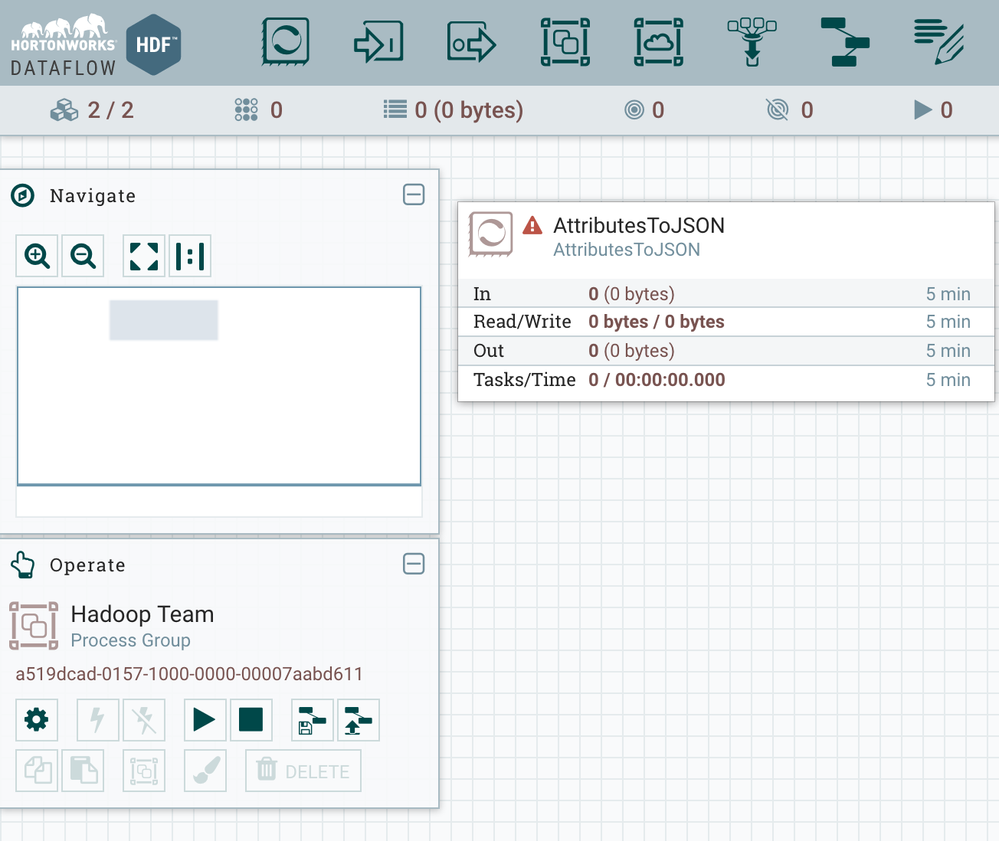
Task: Click the Disable crossed bolt button
Action: [144, 720]
